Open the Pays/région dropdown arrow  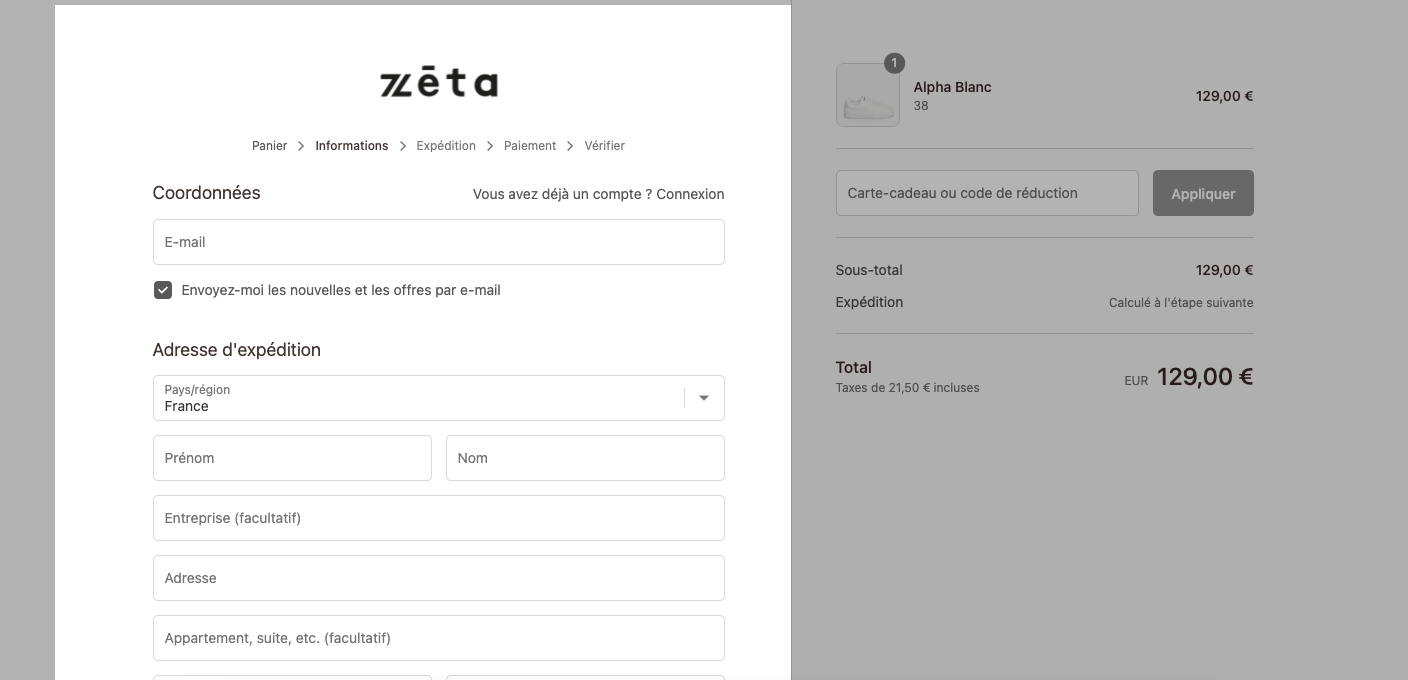pyautogui.click(x=704, y=398)
